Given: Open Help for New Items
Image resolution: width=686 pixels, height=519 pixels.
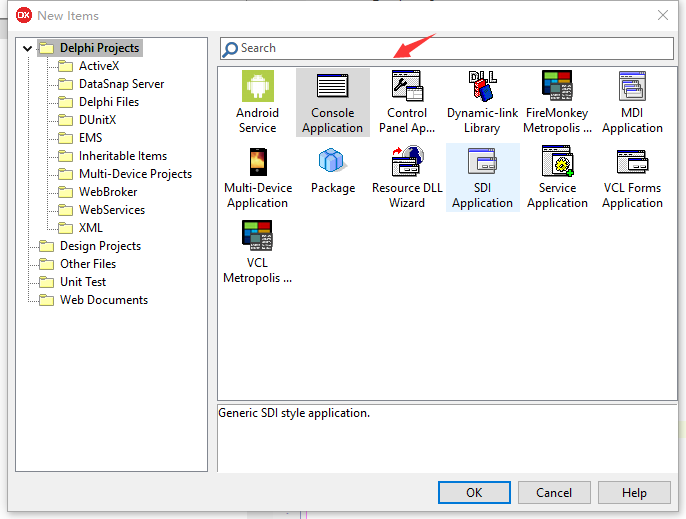Looking at the screenshot, I should [x=634, y=493].
